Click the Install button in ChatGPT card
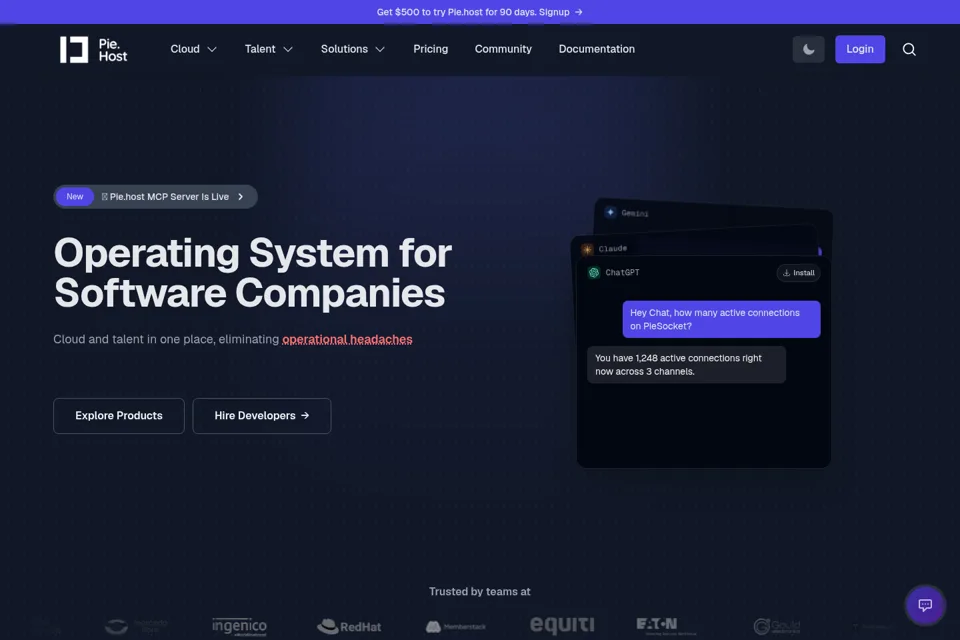 point(798,273)
